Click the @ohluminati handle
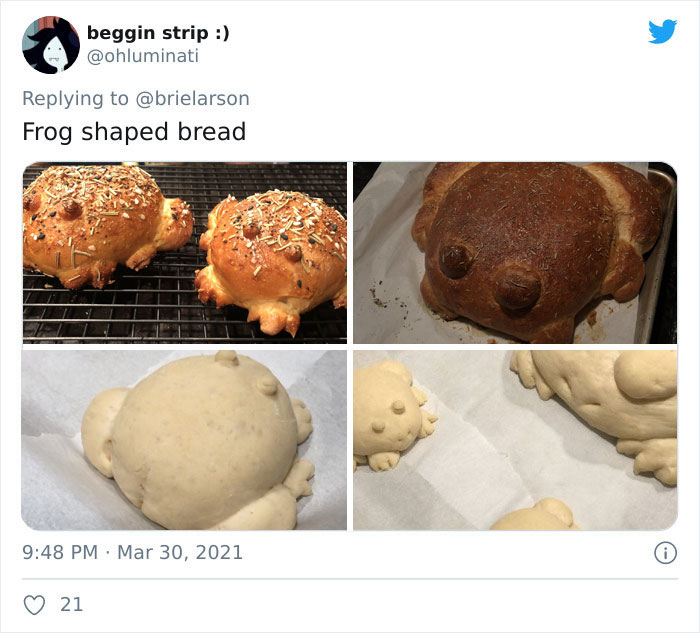Viewport: 700px width, 633px height. 142,56
